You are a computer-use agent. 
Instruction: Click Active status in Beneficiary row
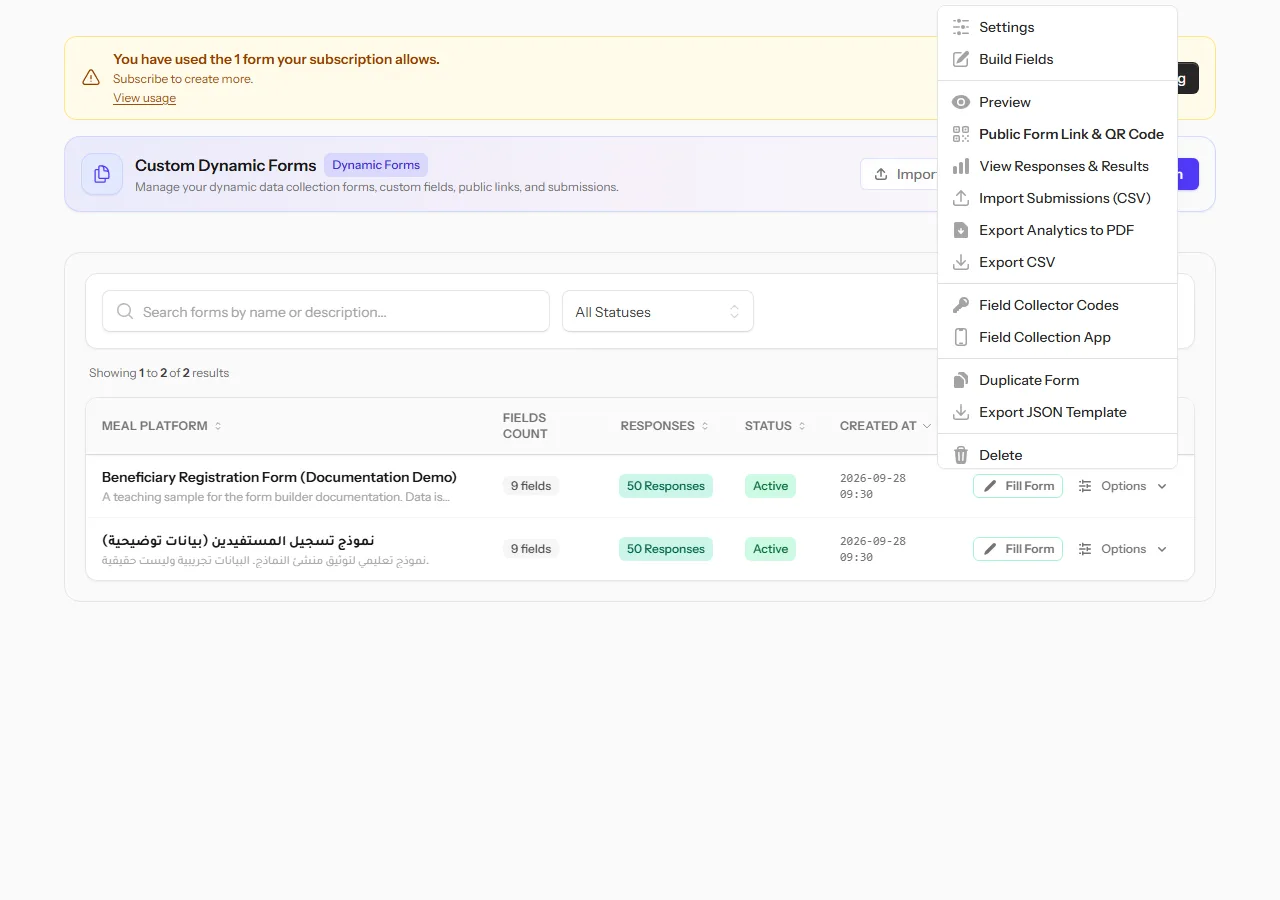pos(770,486)
